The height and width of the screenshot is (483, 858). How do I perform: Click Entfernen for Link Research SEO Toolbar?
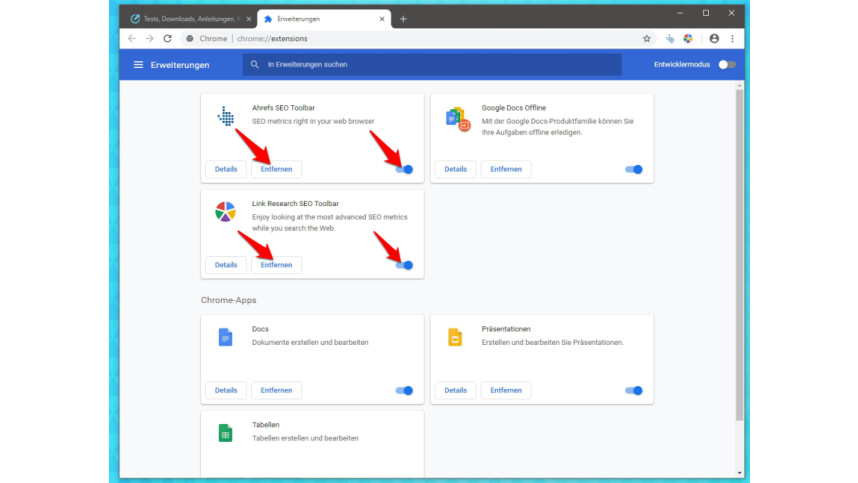click(x=276, y=265)
